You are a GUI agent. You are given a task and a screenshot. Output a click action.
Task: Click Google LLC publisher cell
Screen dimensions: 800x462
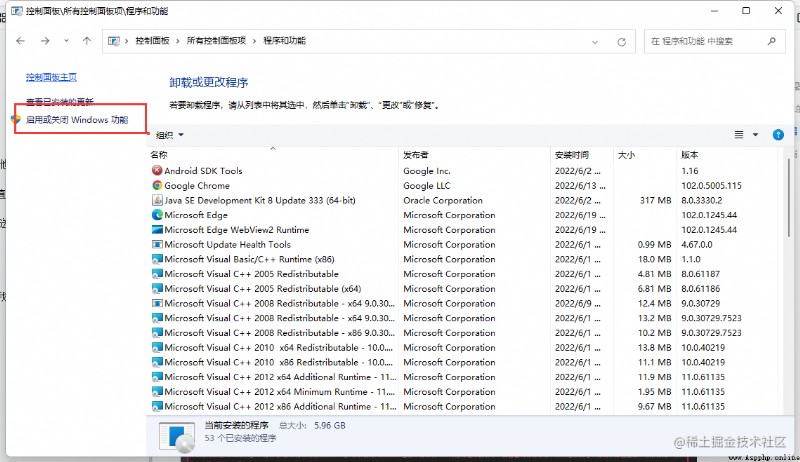point(427,186)
